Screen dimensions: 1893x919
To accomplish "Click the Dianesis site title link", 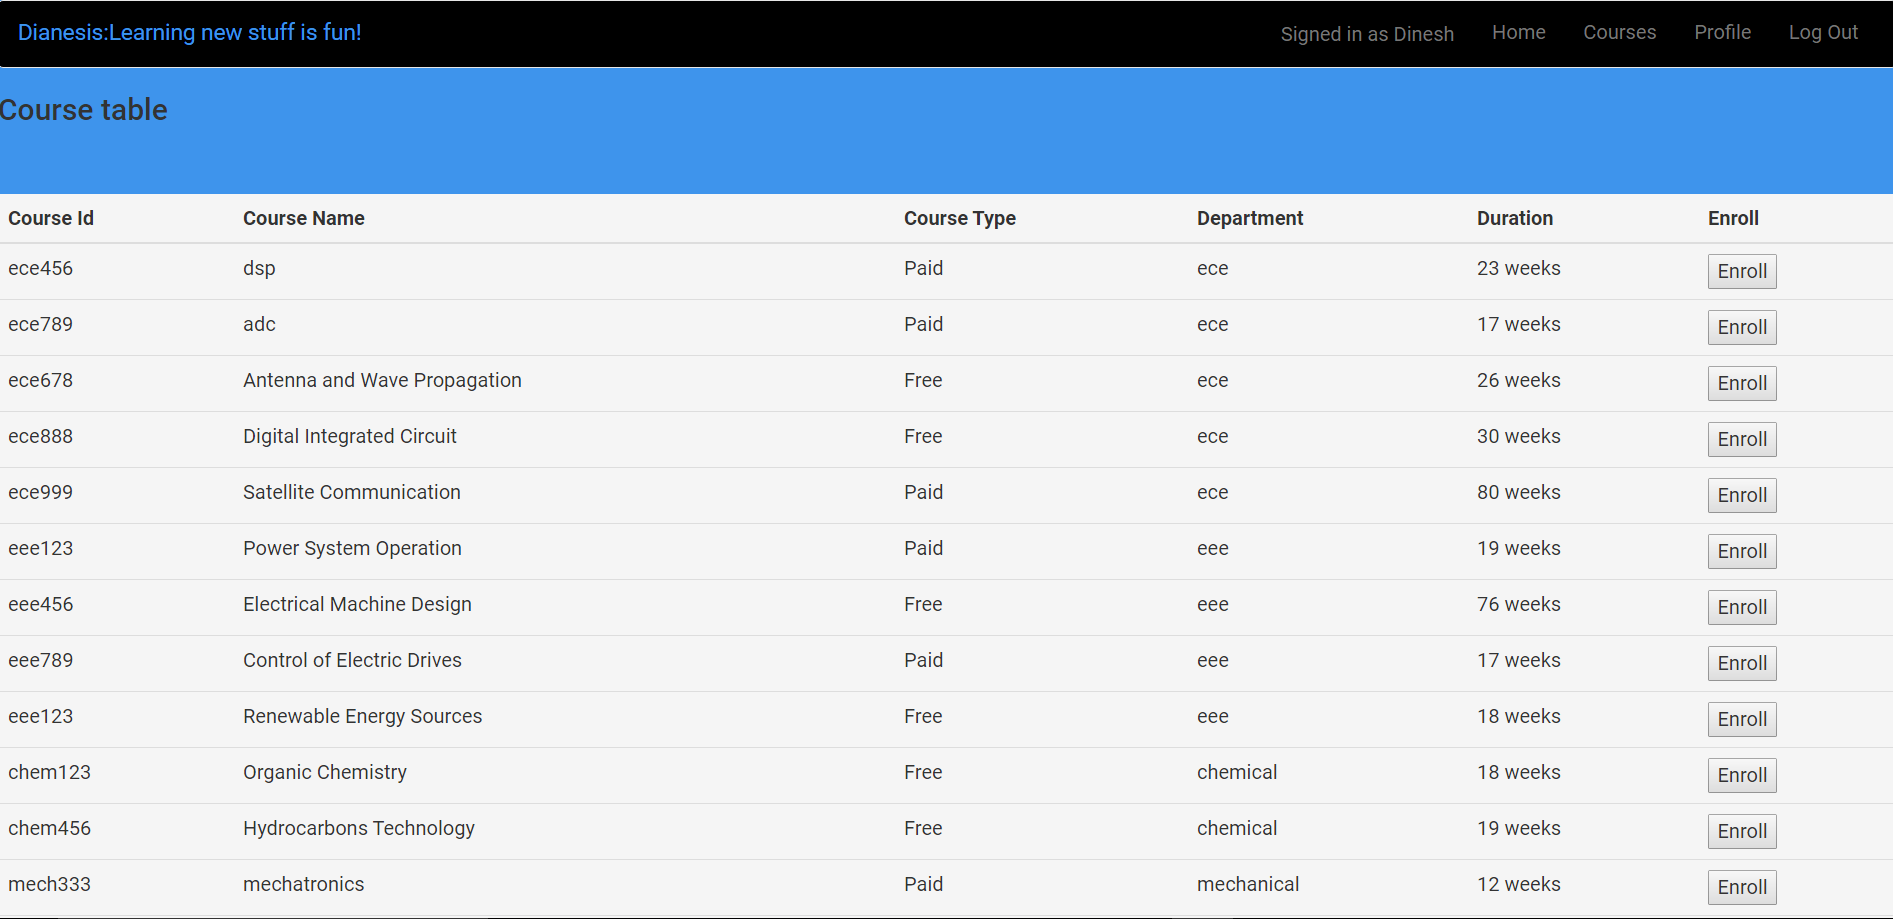I will pos(190,32).
